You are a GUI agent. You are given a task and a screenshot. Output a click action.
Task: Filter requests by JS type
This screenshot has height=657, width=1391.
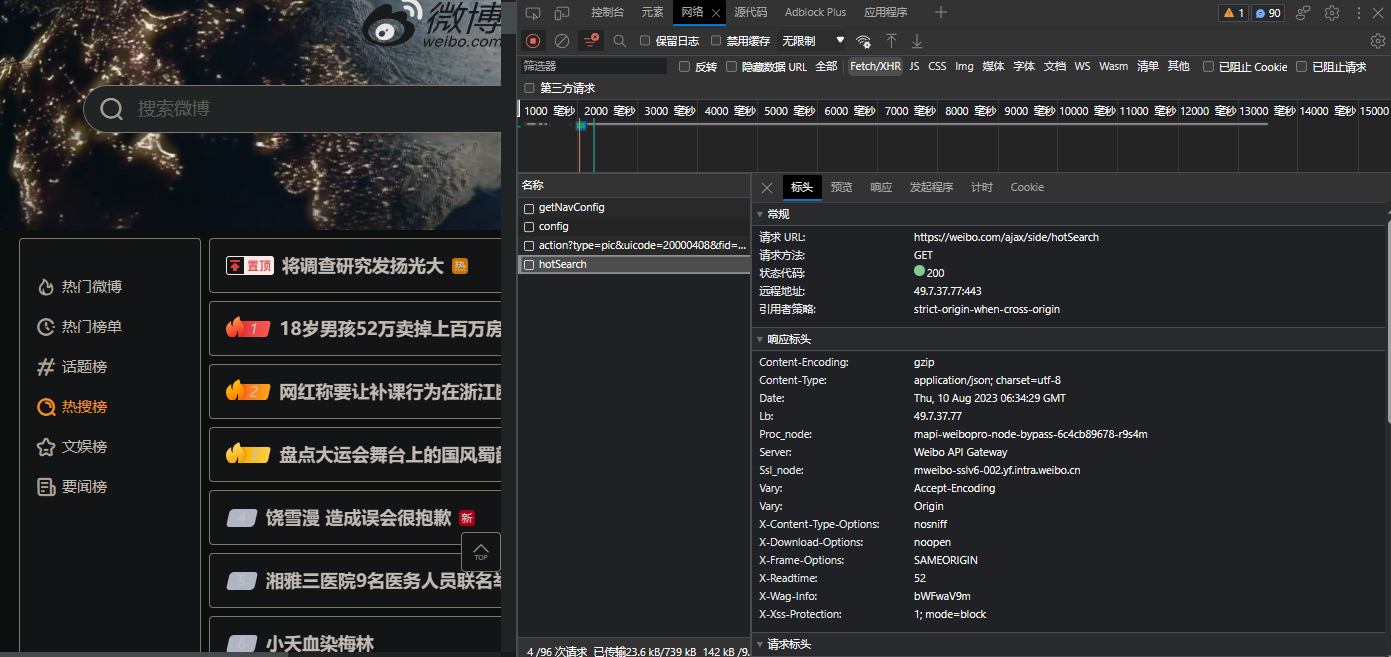[914, 67]
